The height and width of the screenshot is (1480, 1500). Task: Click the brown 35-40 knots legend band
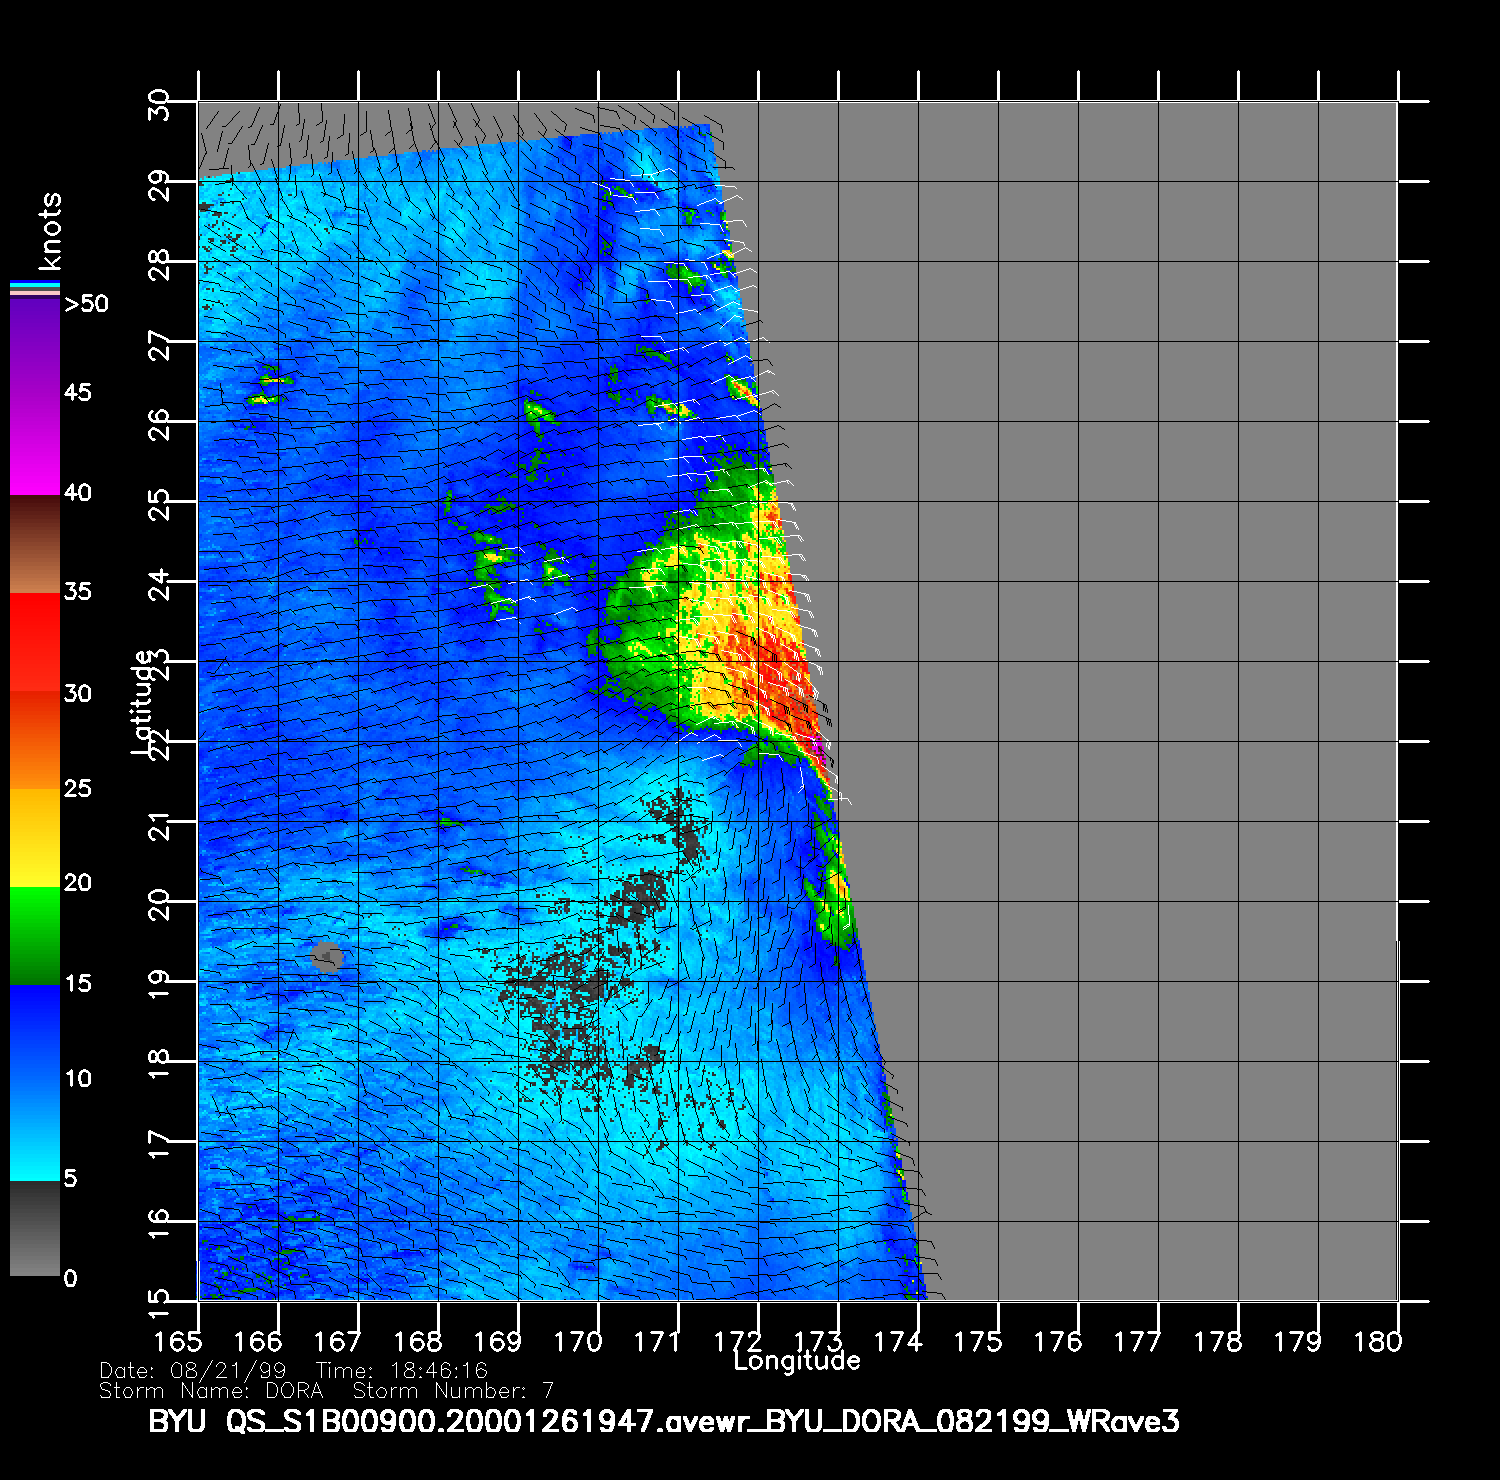click(35, 545)
